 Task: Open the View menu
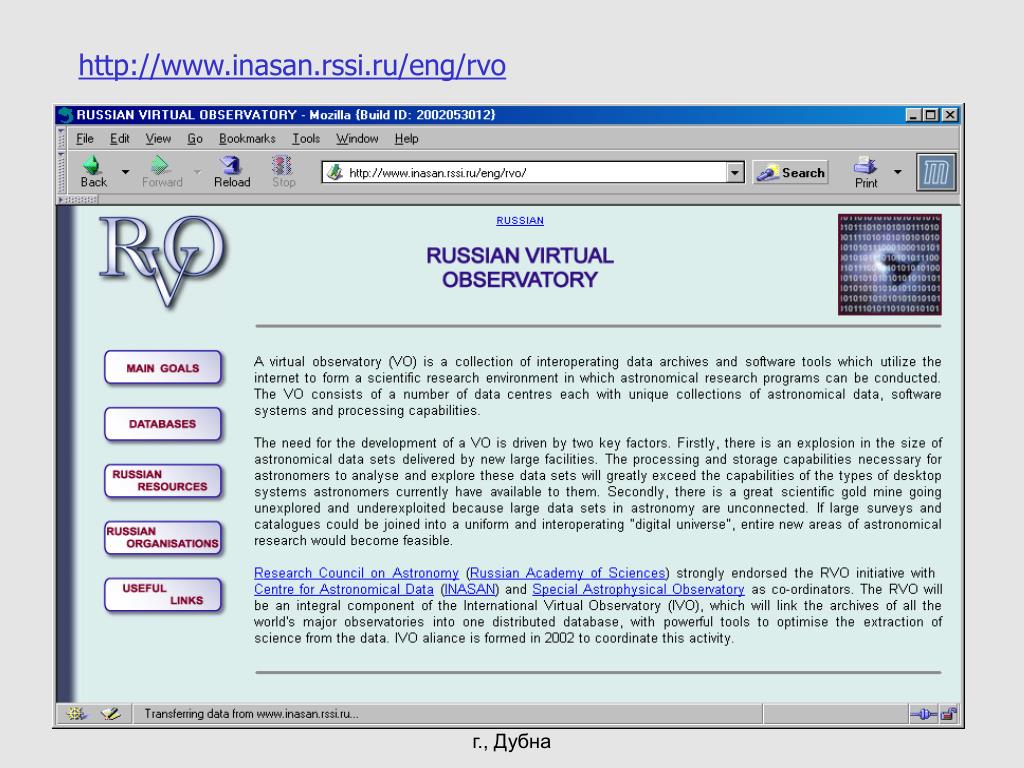(158, 138)
